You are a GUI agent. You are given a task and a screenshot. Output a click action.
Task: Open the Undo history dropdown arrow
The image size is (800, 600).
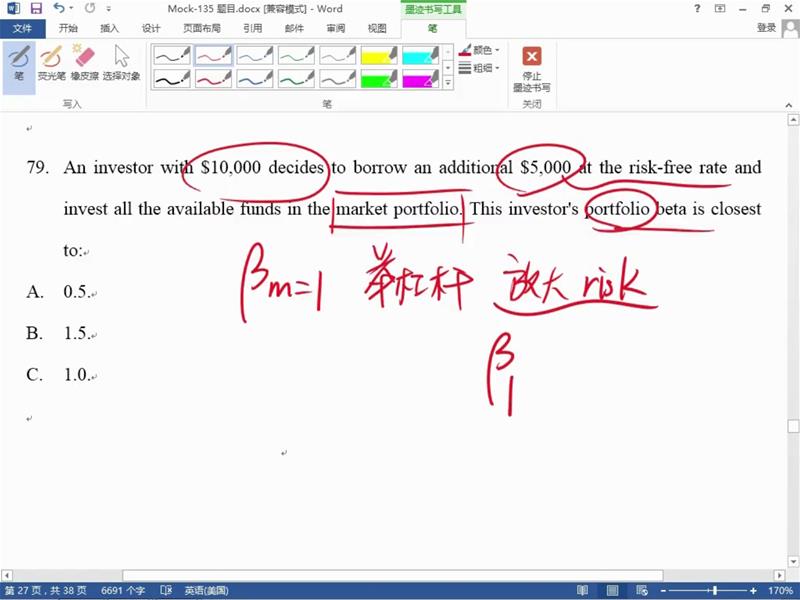tap(71, 9)
